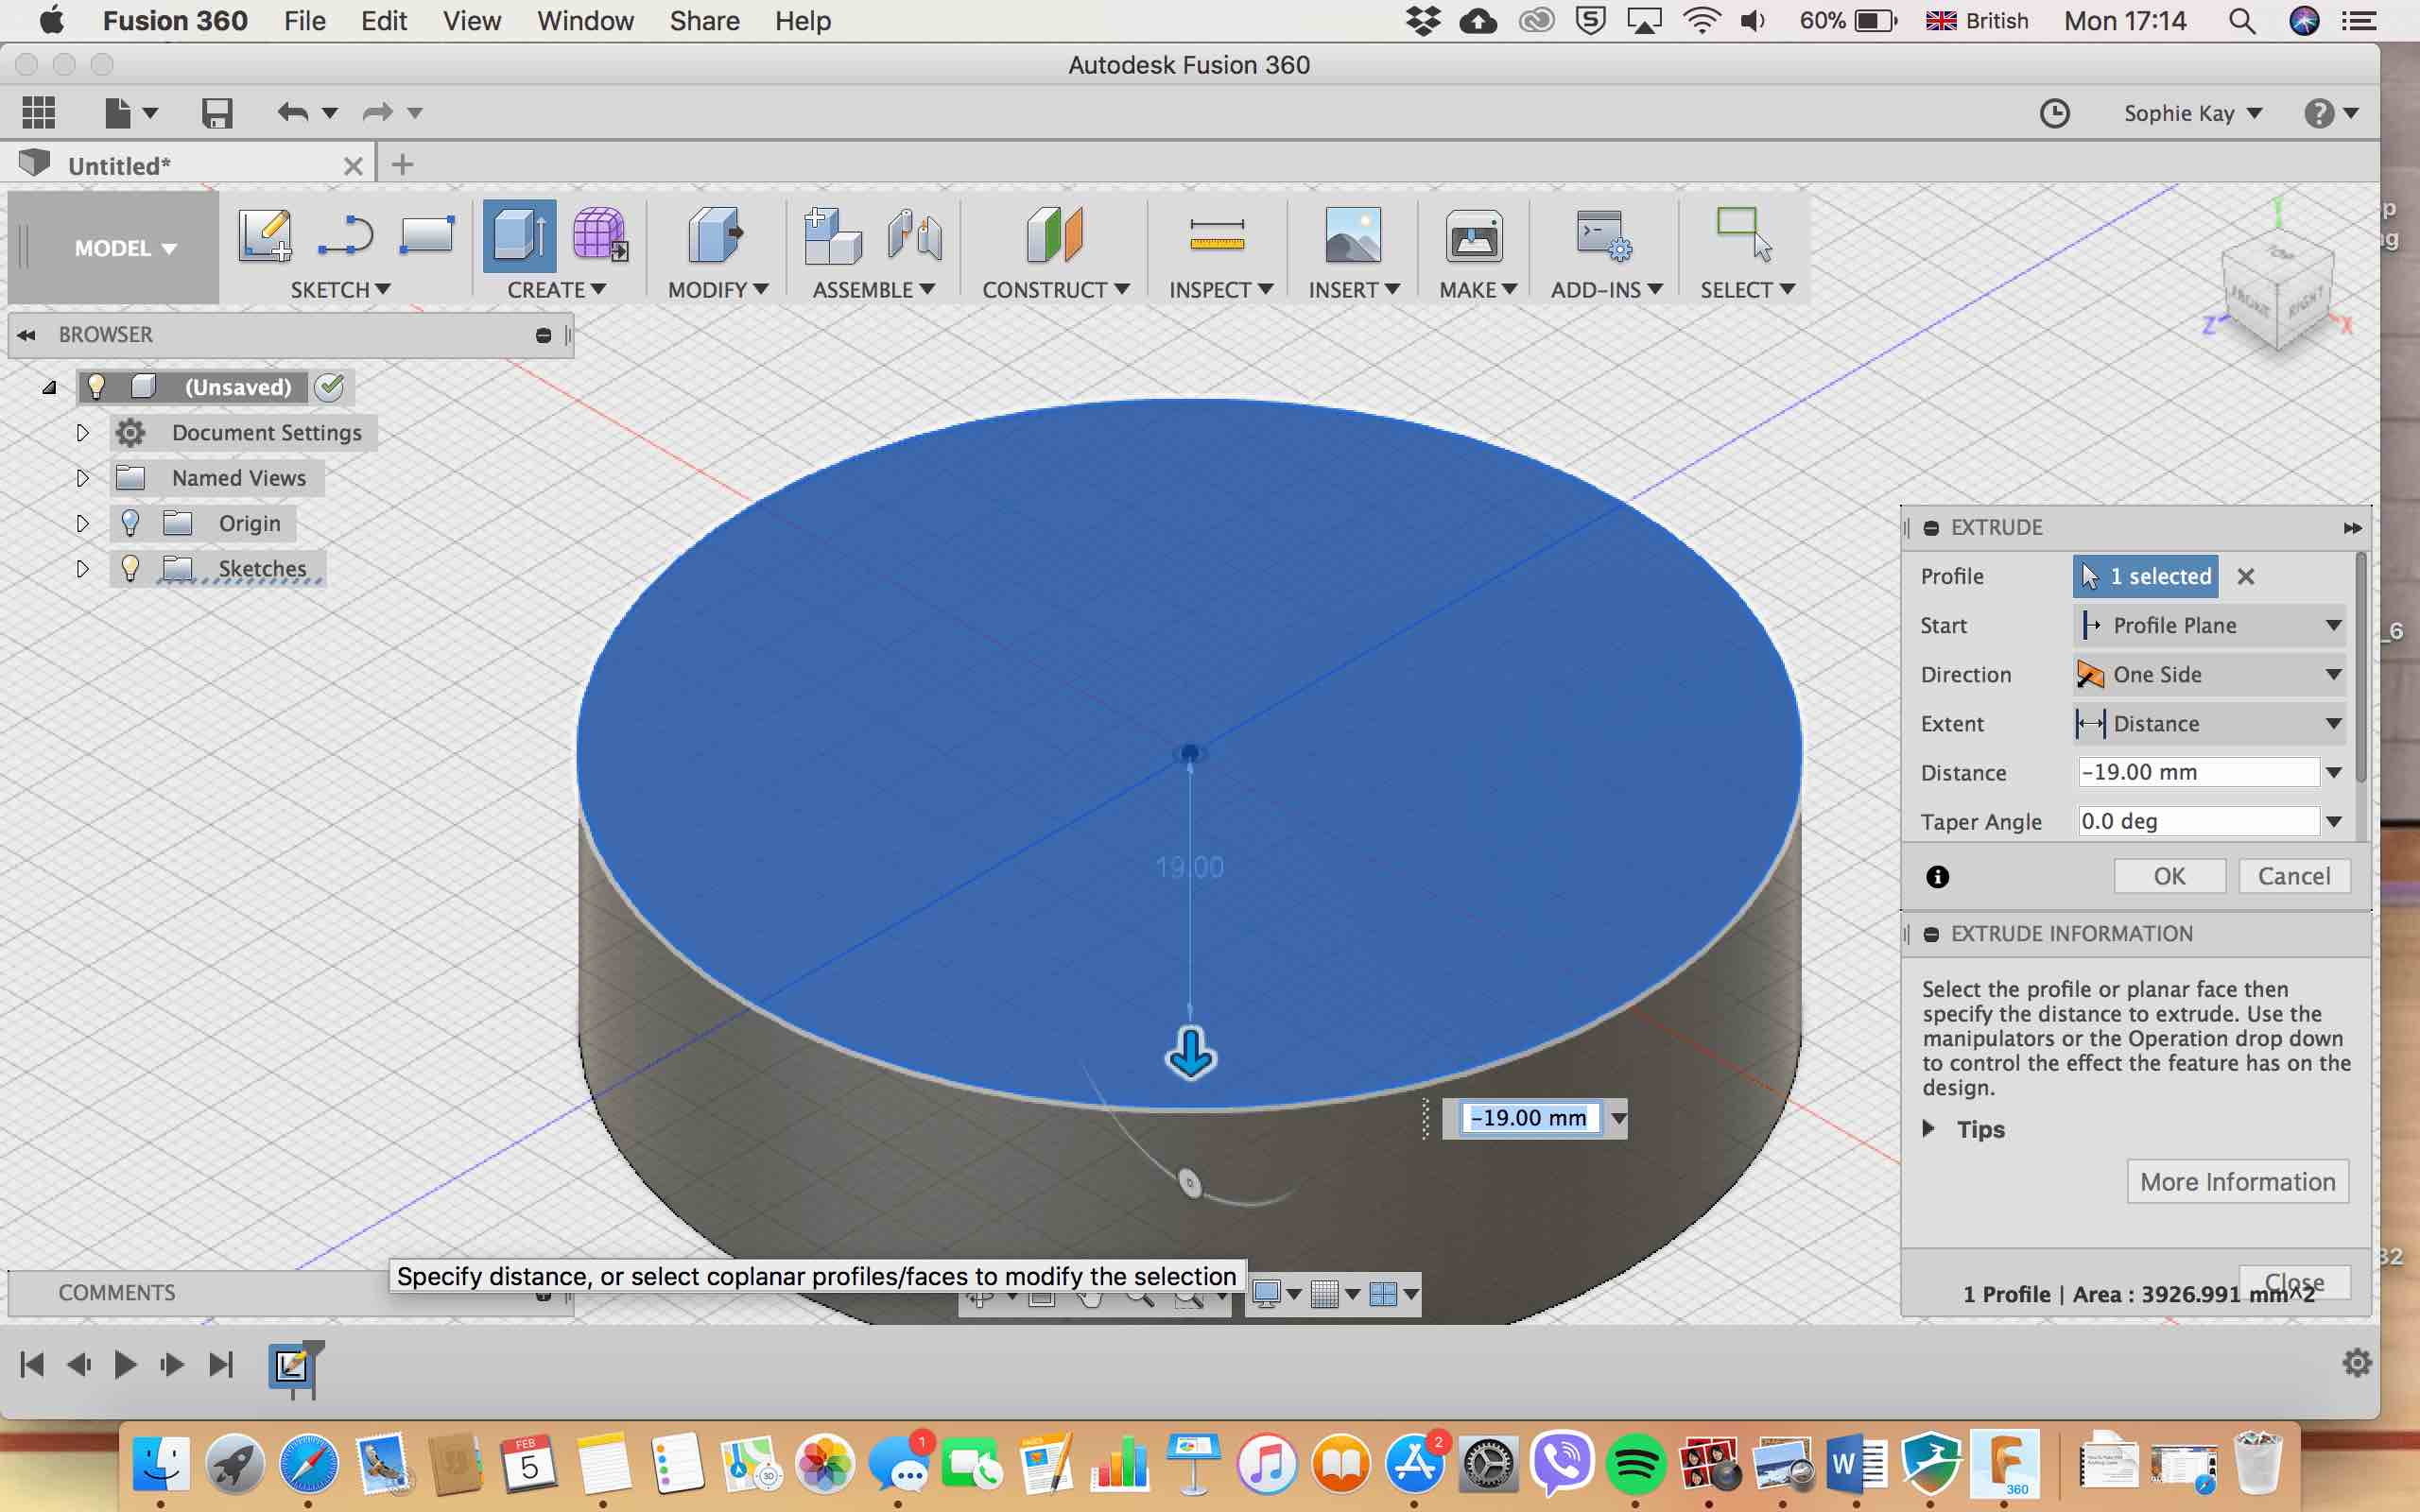2420x1512 pixels.
Task: Click the sketch feature in timeline
Action: (292, 1364)
